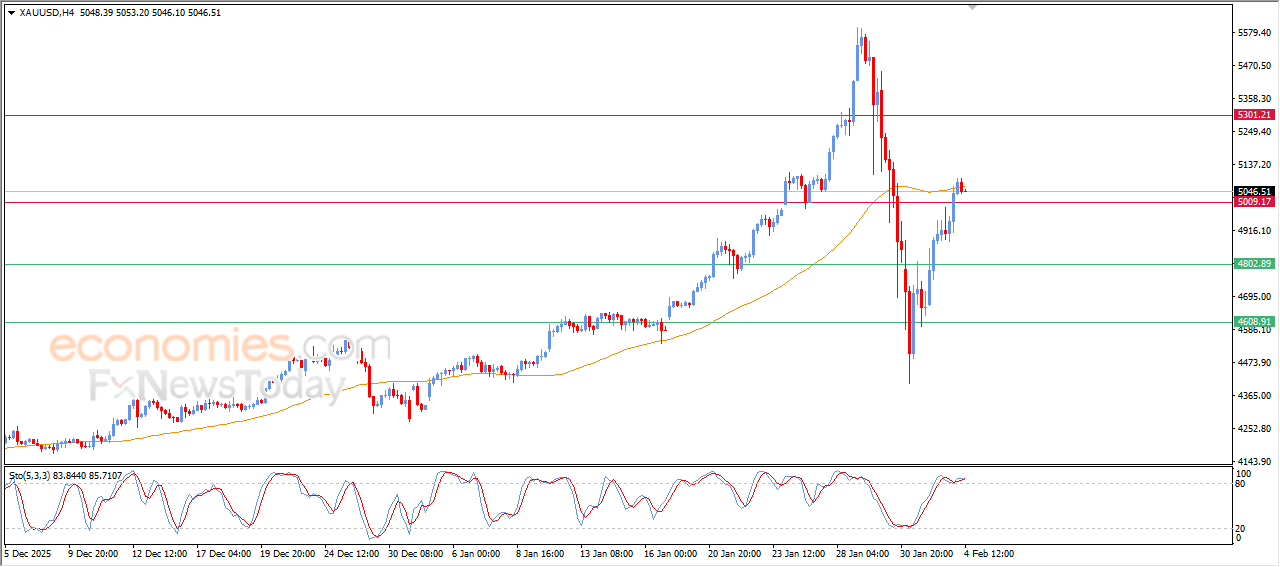Click the 12 Dec 12:00 time label

(x=159, y=552)
